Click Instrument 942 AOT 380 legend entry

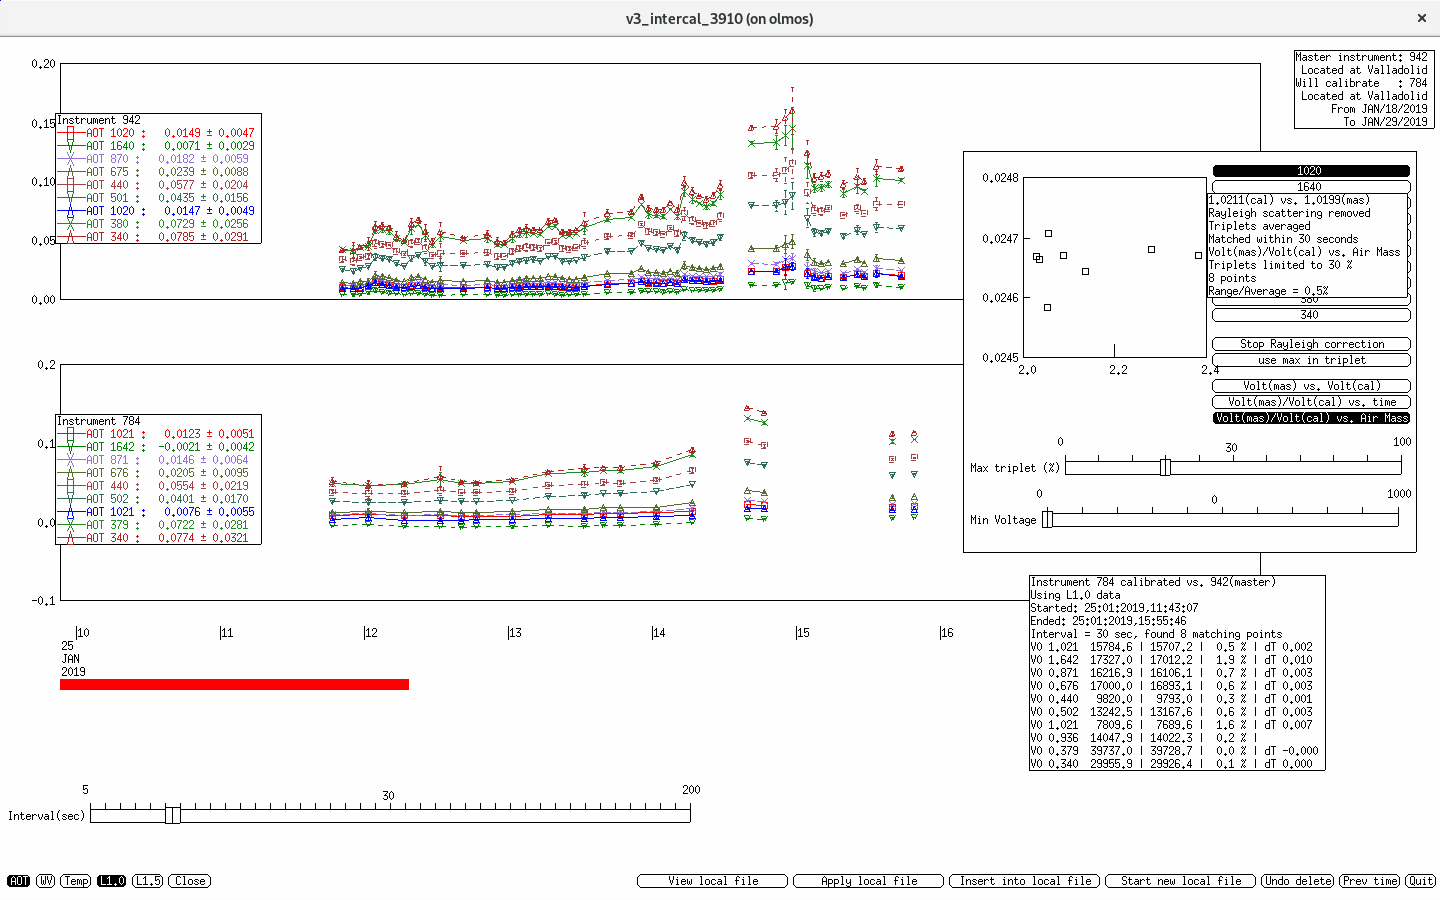point(158,224)
